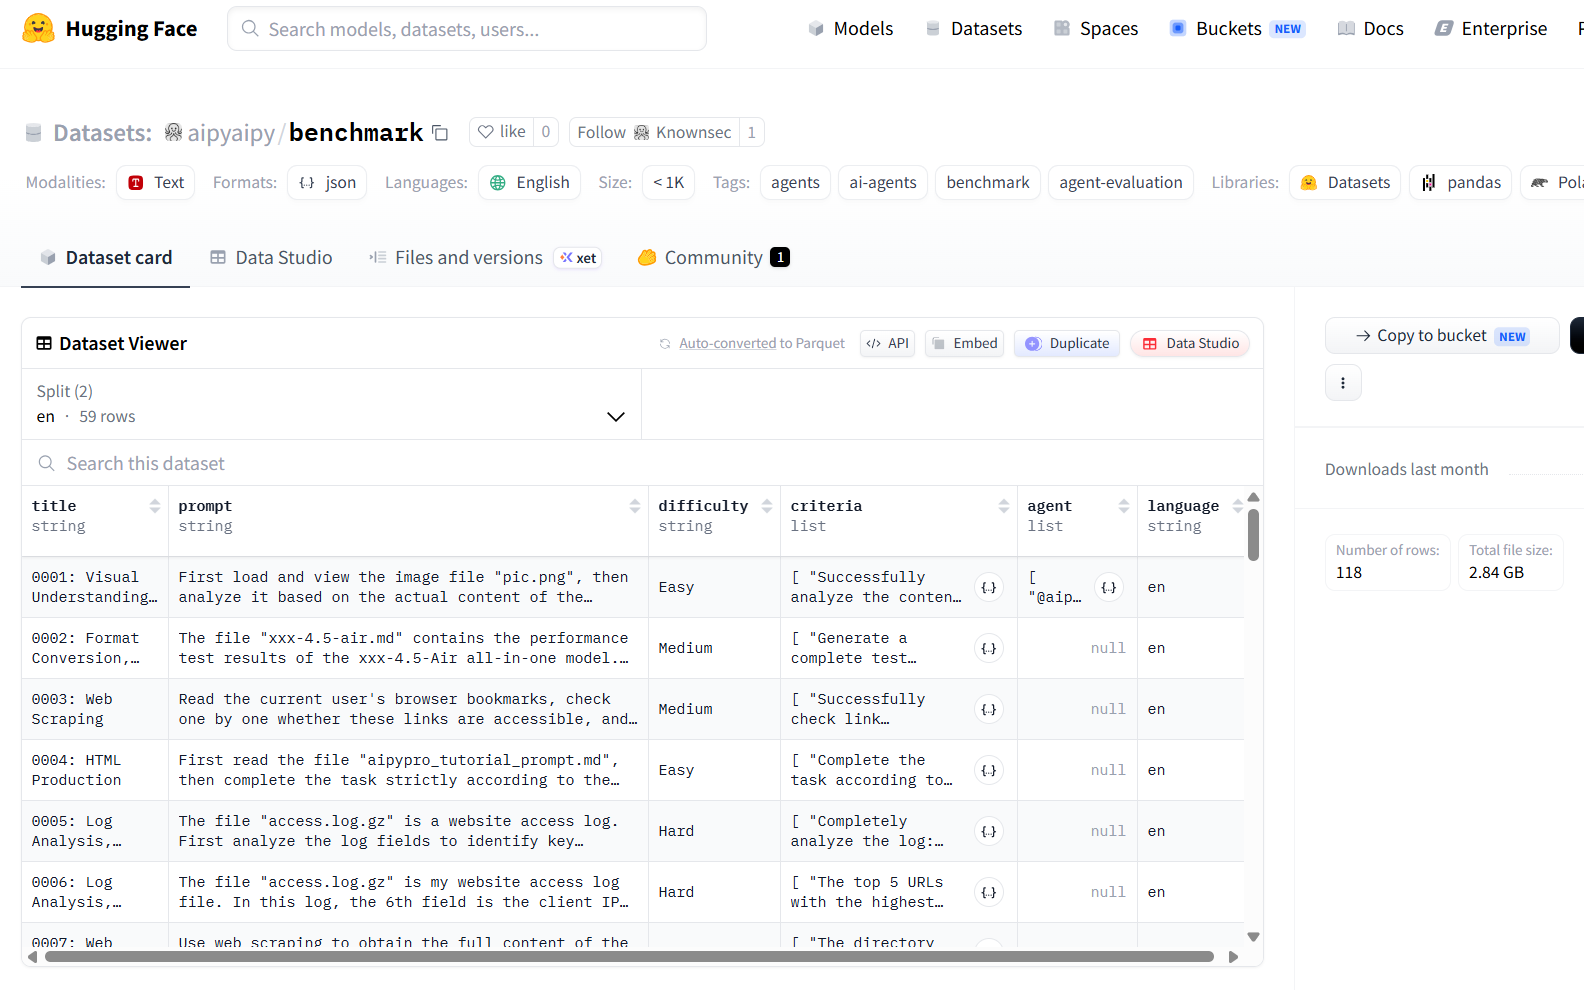
Task: Select the agent-evaluation tag
Action: [1121, 183]
